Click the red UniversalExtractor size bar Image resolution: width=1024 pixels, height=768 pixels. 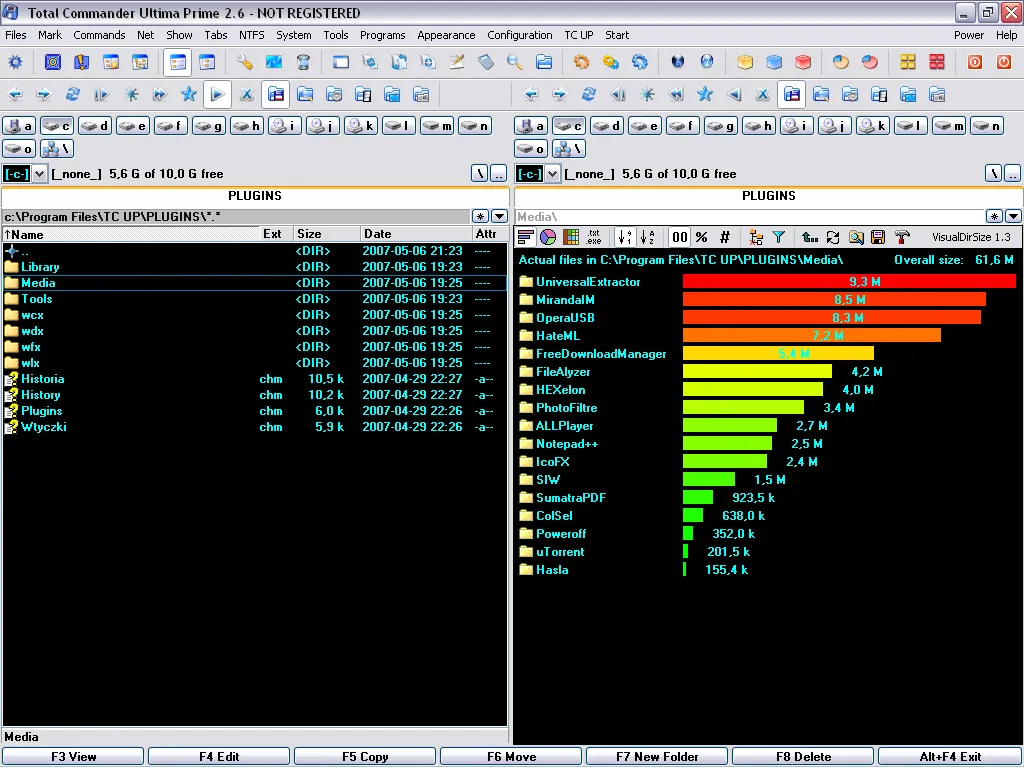(x=849, y=281)
